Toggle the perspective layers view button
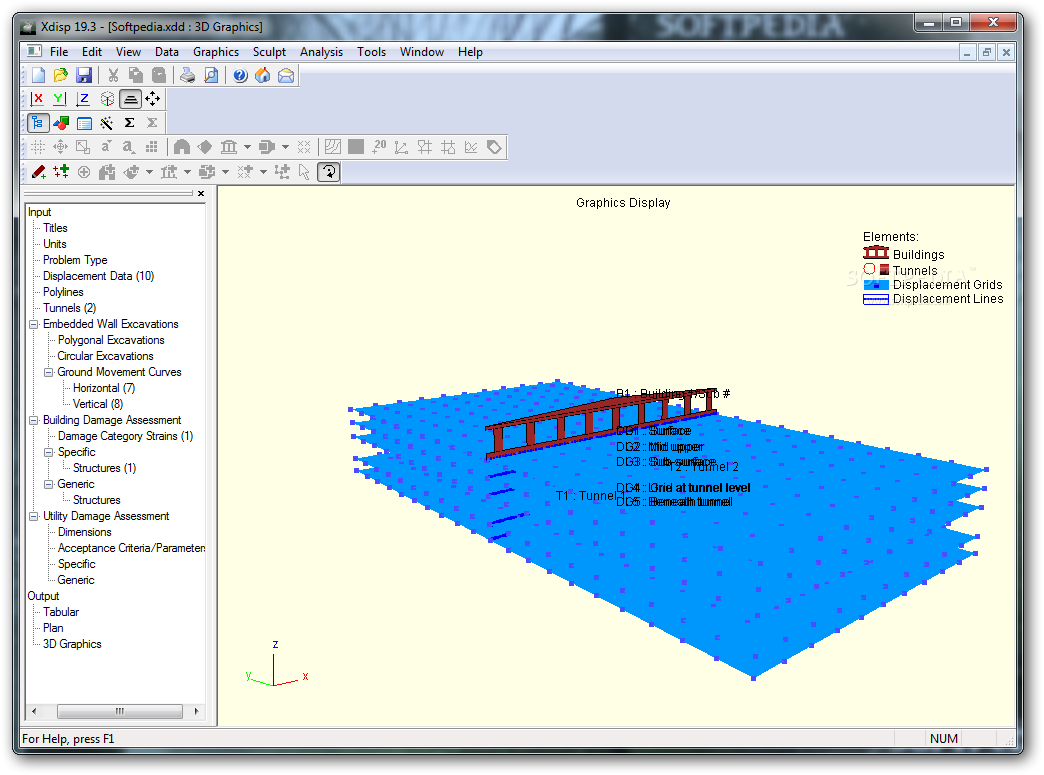This screenshot has width=1044, height=775. pyautogui.click(x=130, y=99)
